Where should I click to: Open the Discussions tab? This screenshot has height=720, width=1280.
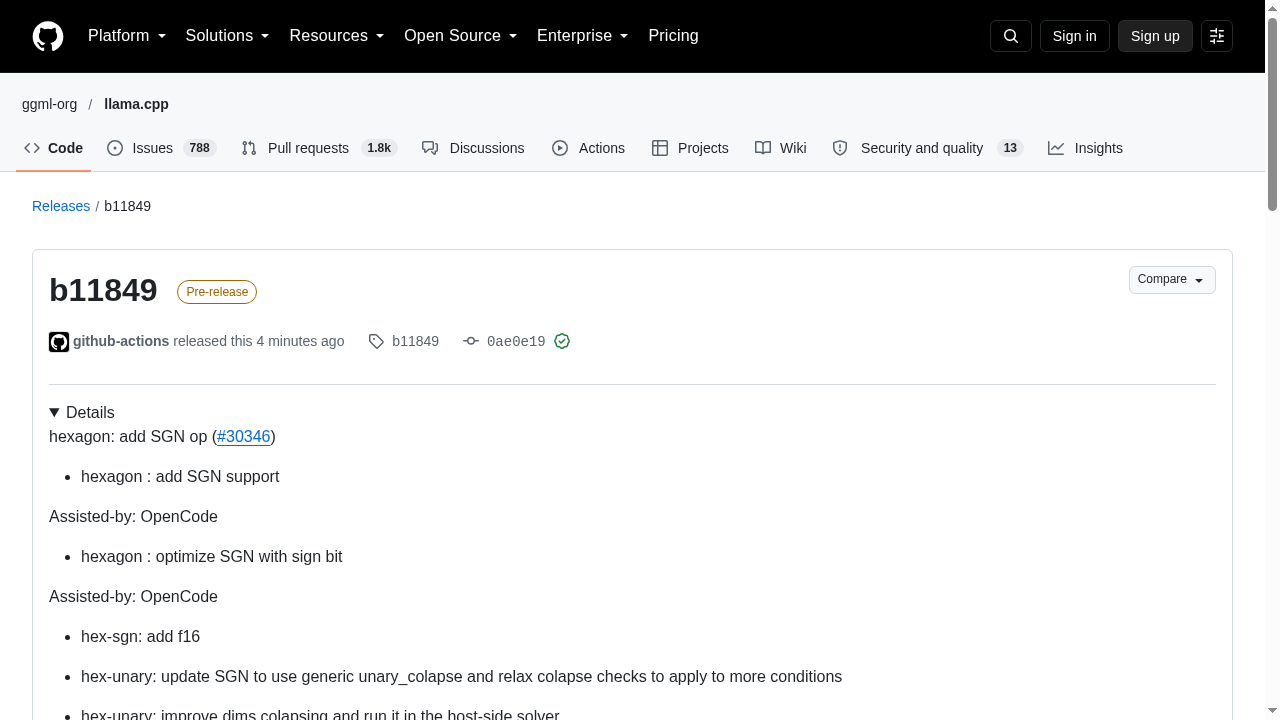[x=473, y=148]
